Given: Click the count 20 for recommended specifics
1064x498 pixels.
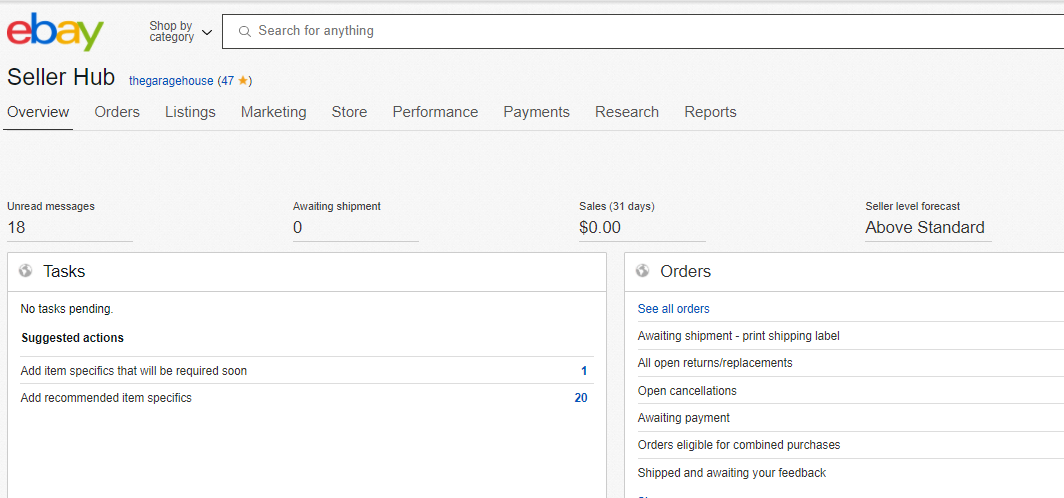Looking at the screenshot, I should tap(581, 398).
